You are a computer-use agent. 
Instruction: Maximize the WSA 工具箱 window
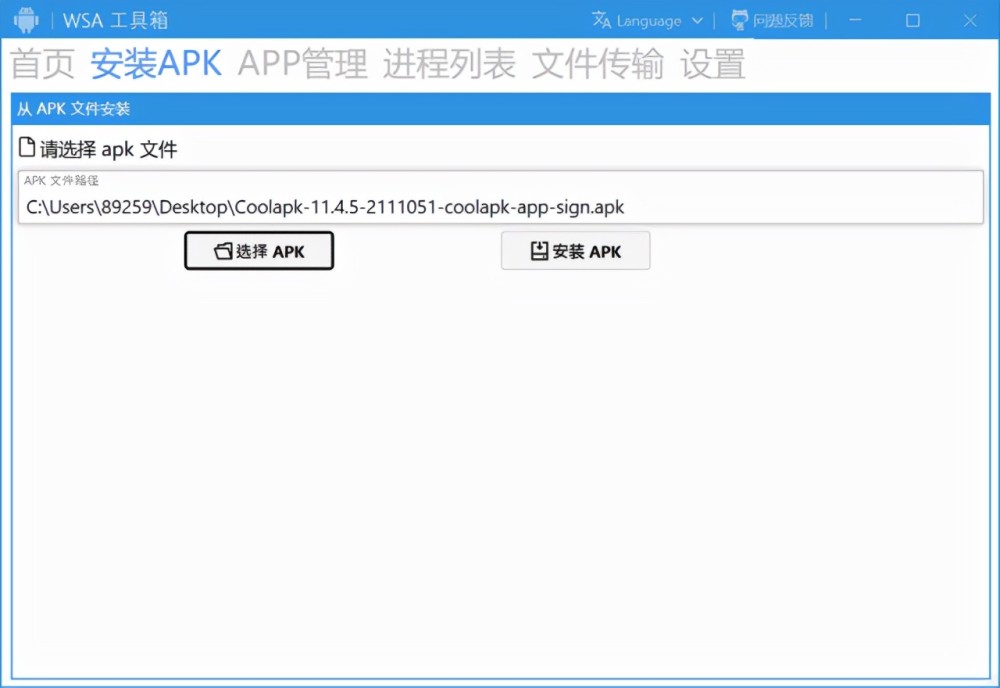click(x=912, y=21)
